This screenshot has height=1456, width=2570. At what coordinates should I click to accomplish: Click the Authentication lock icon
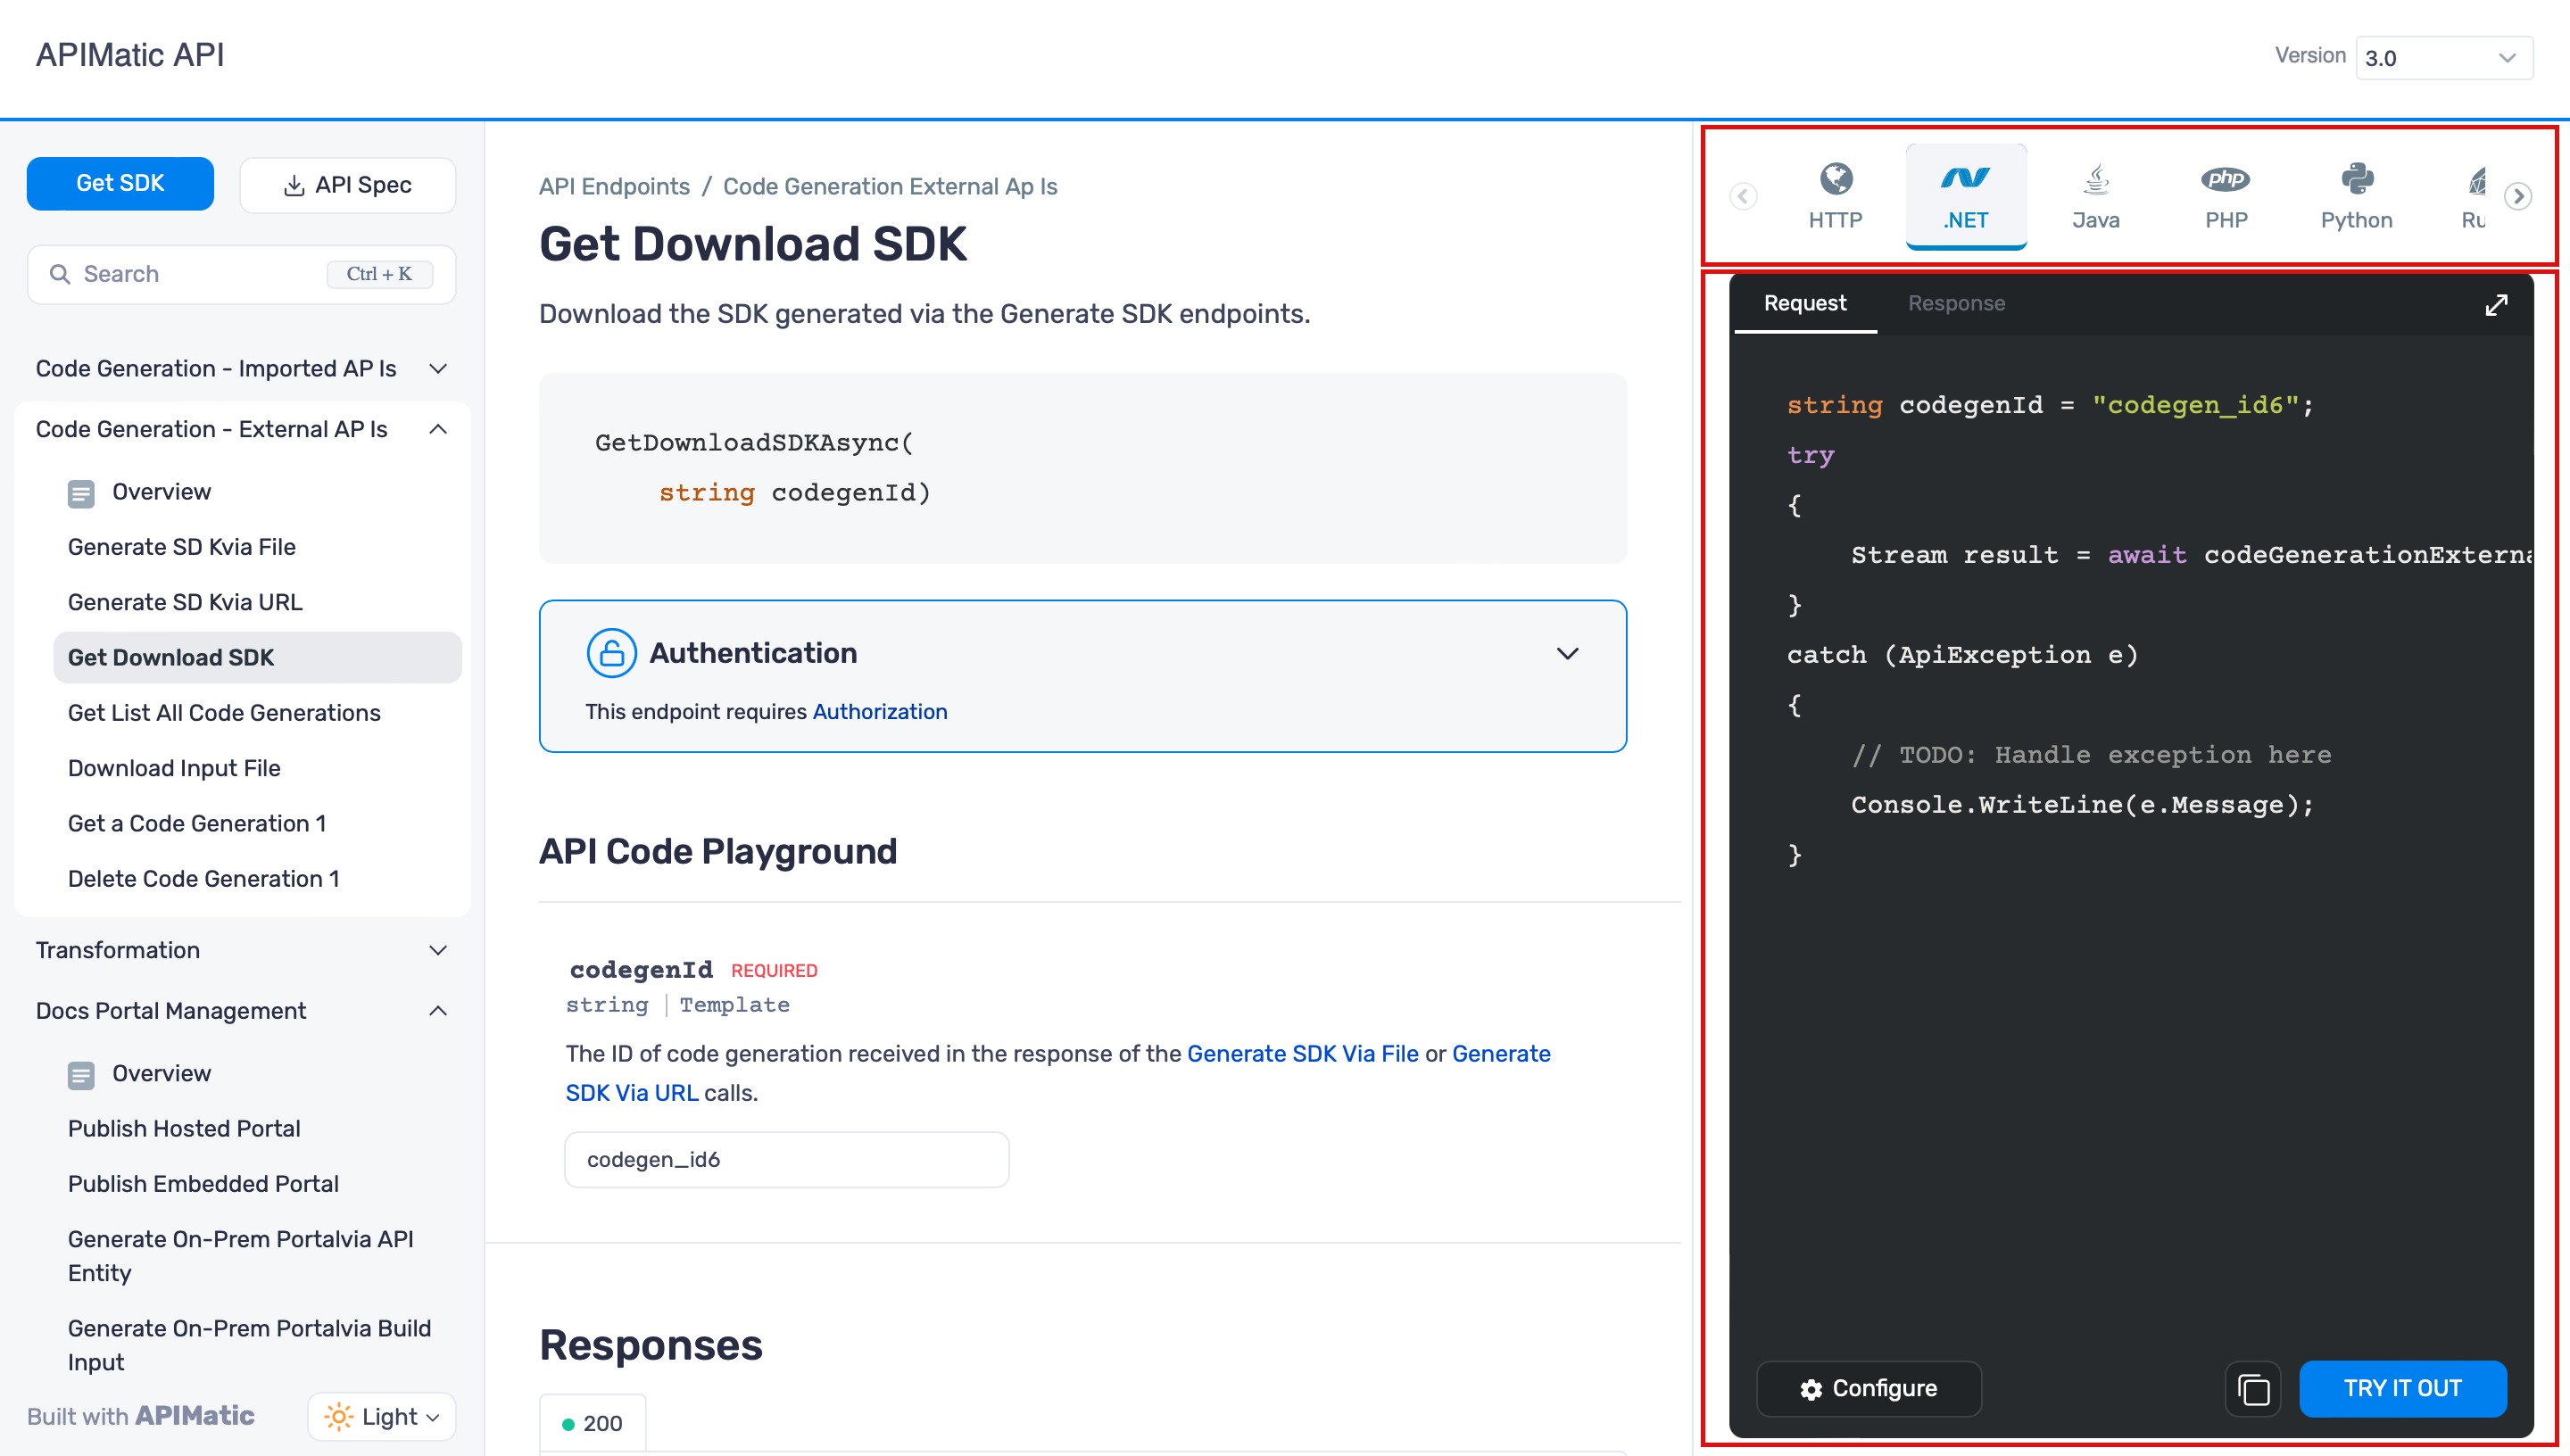(612, 653)
